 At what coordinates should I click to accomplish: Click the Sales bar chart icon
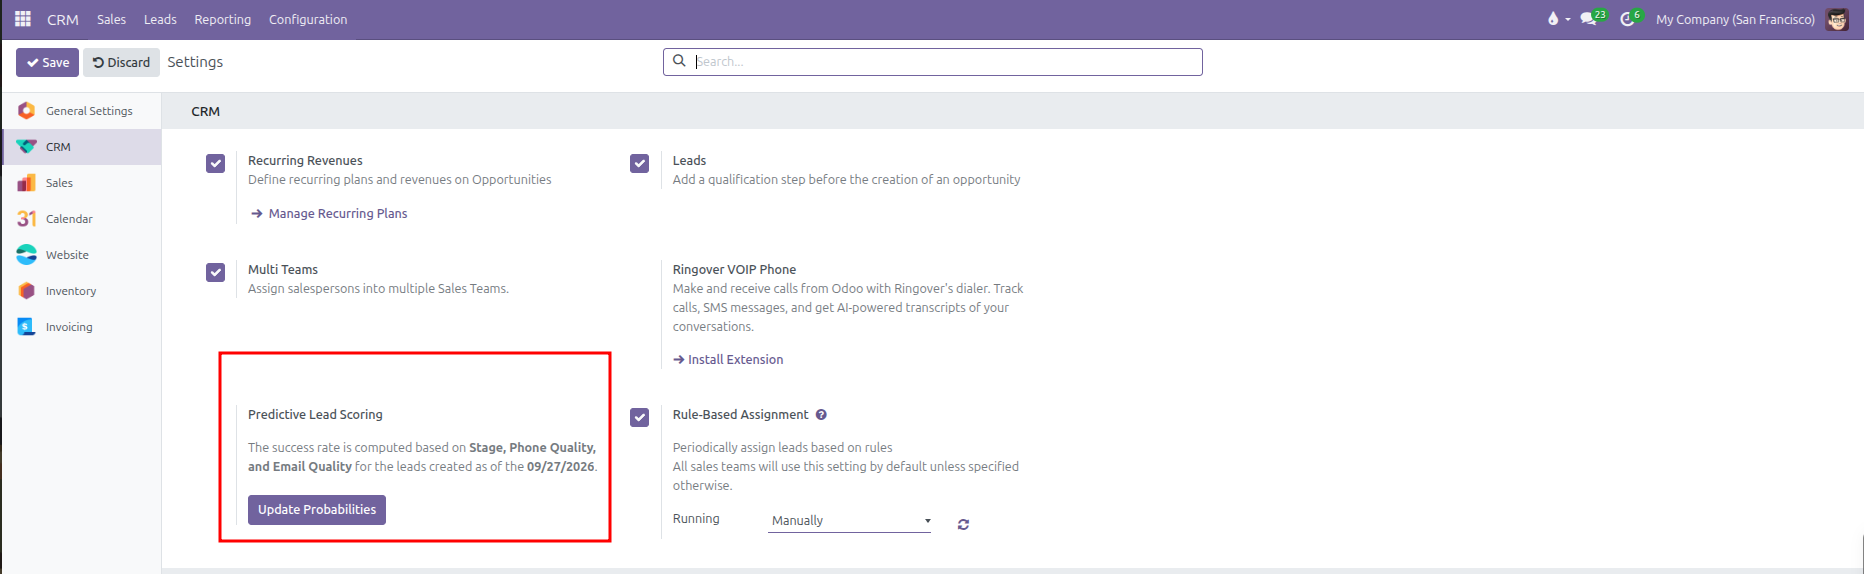pyautogui.click(x=27, y=183)
